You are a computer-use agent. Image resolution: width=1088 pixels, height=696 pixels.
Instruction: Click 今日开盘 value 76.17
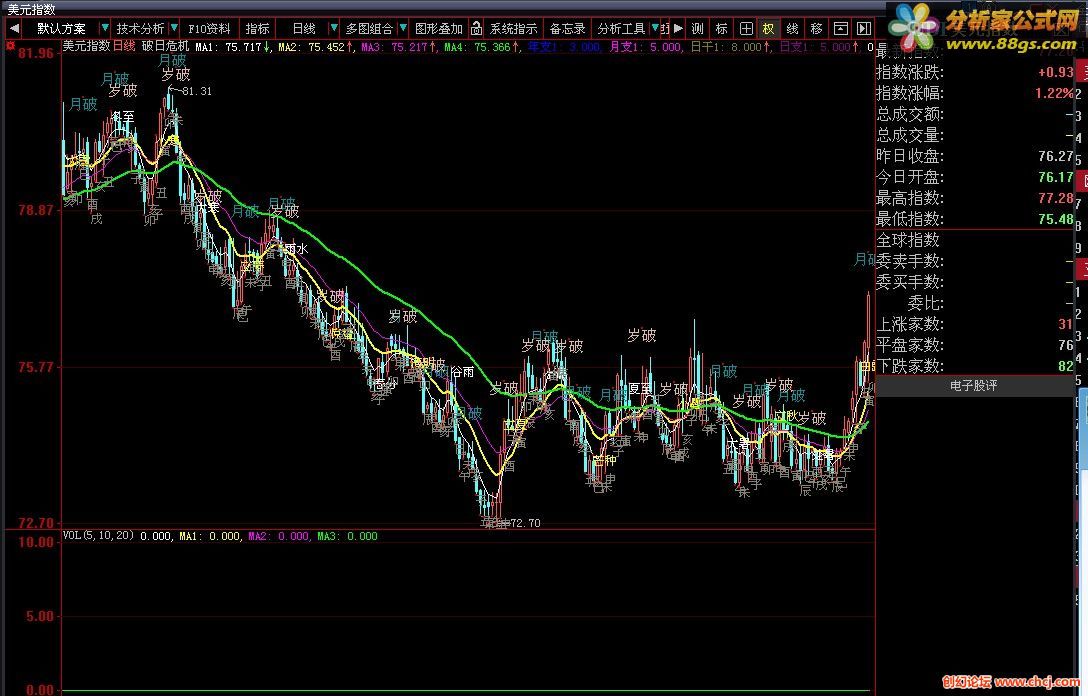tap(1055, 177)
